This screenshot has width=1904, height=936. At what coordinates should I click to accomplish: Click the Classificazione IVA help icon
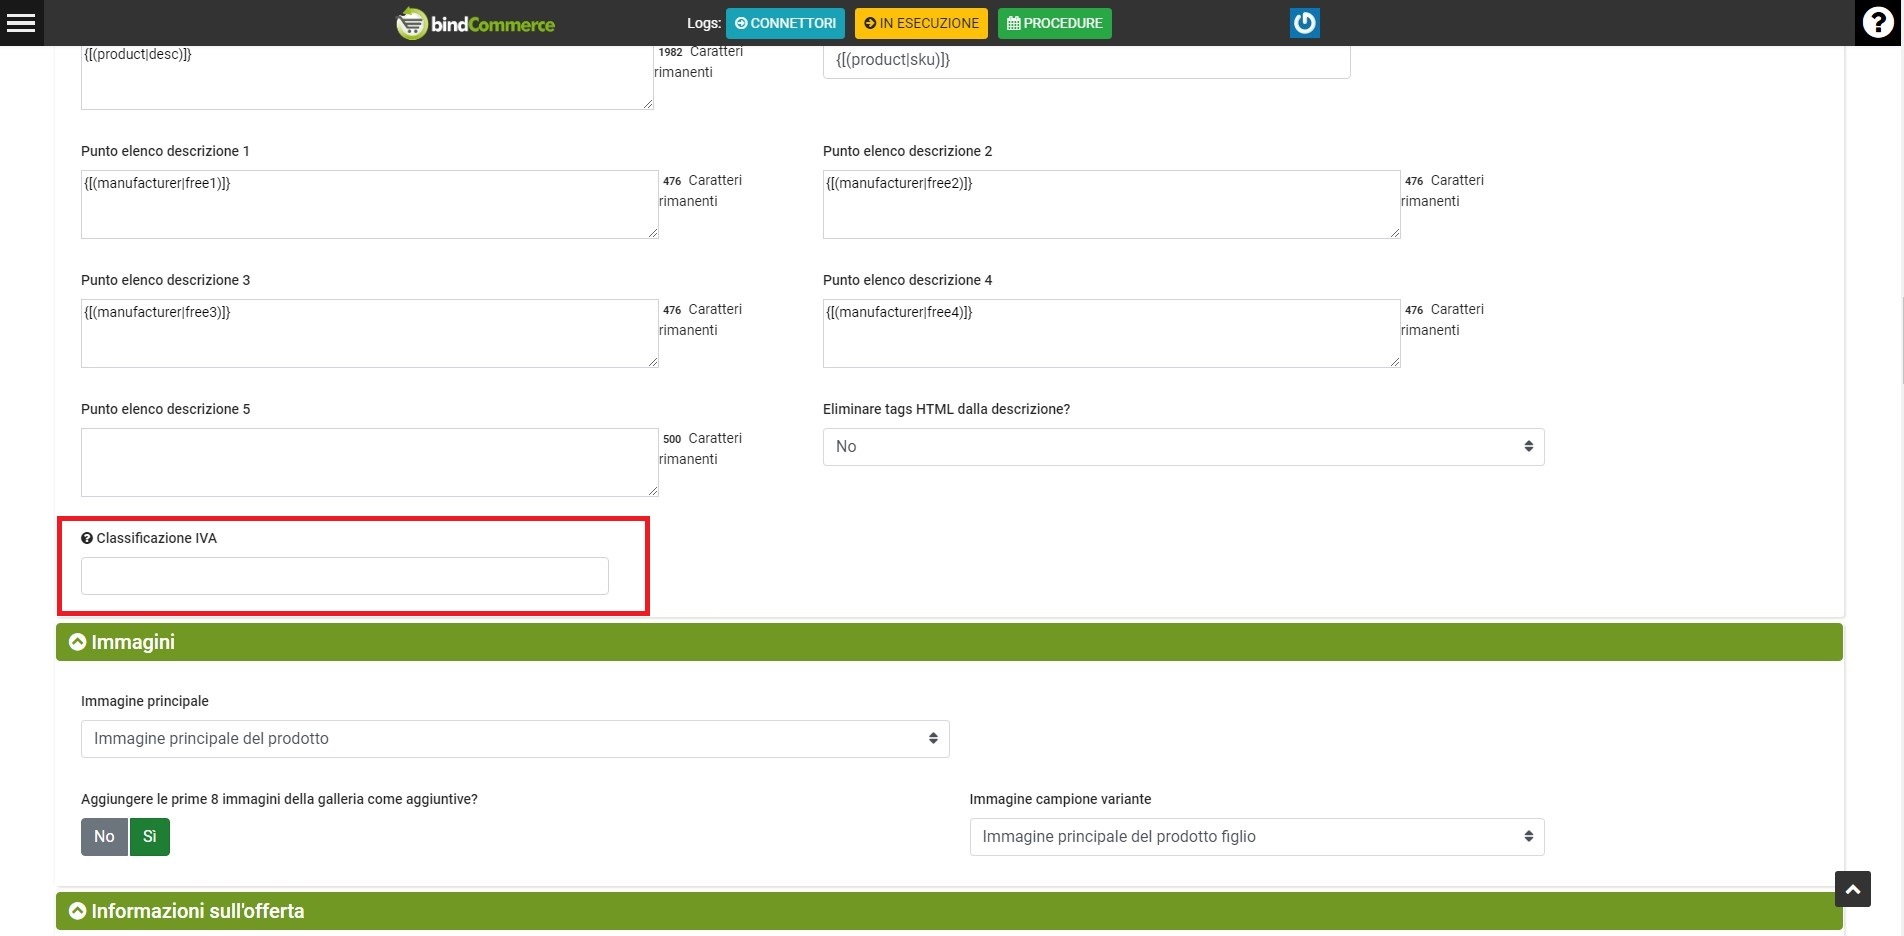tap(87, 538)
